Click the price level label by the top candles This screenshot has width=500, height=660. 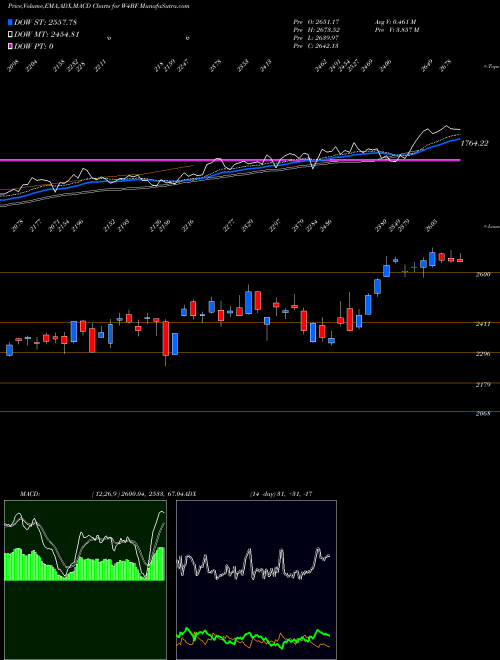pyautogui.click(x=483, y=274)
